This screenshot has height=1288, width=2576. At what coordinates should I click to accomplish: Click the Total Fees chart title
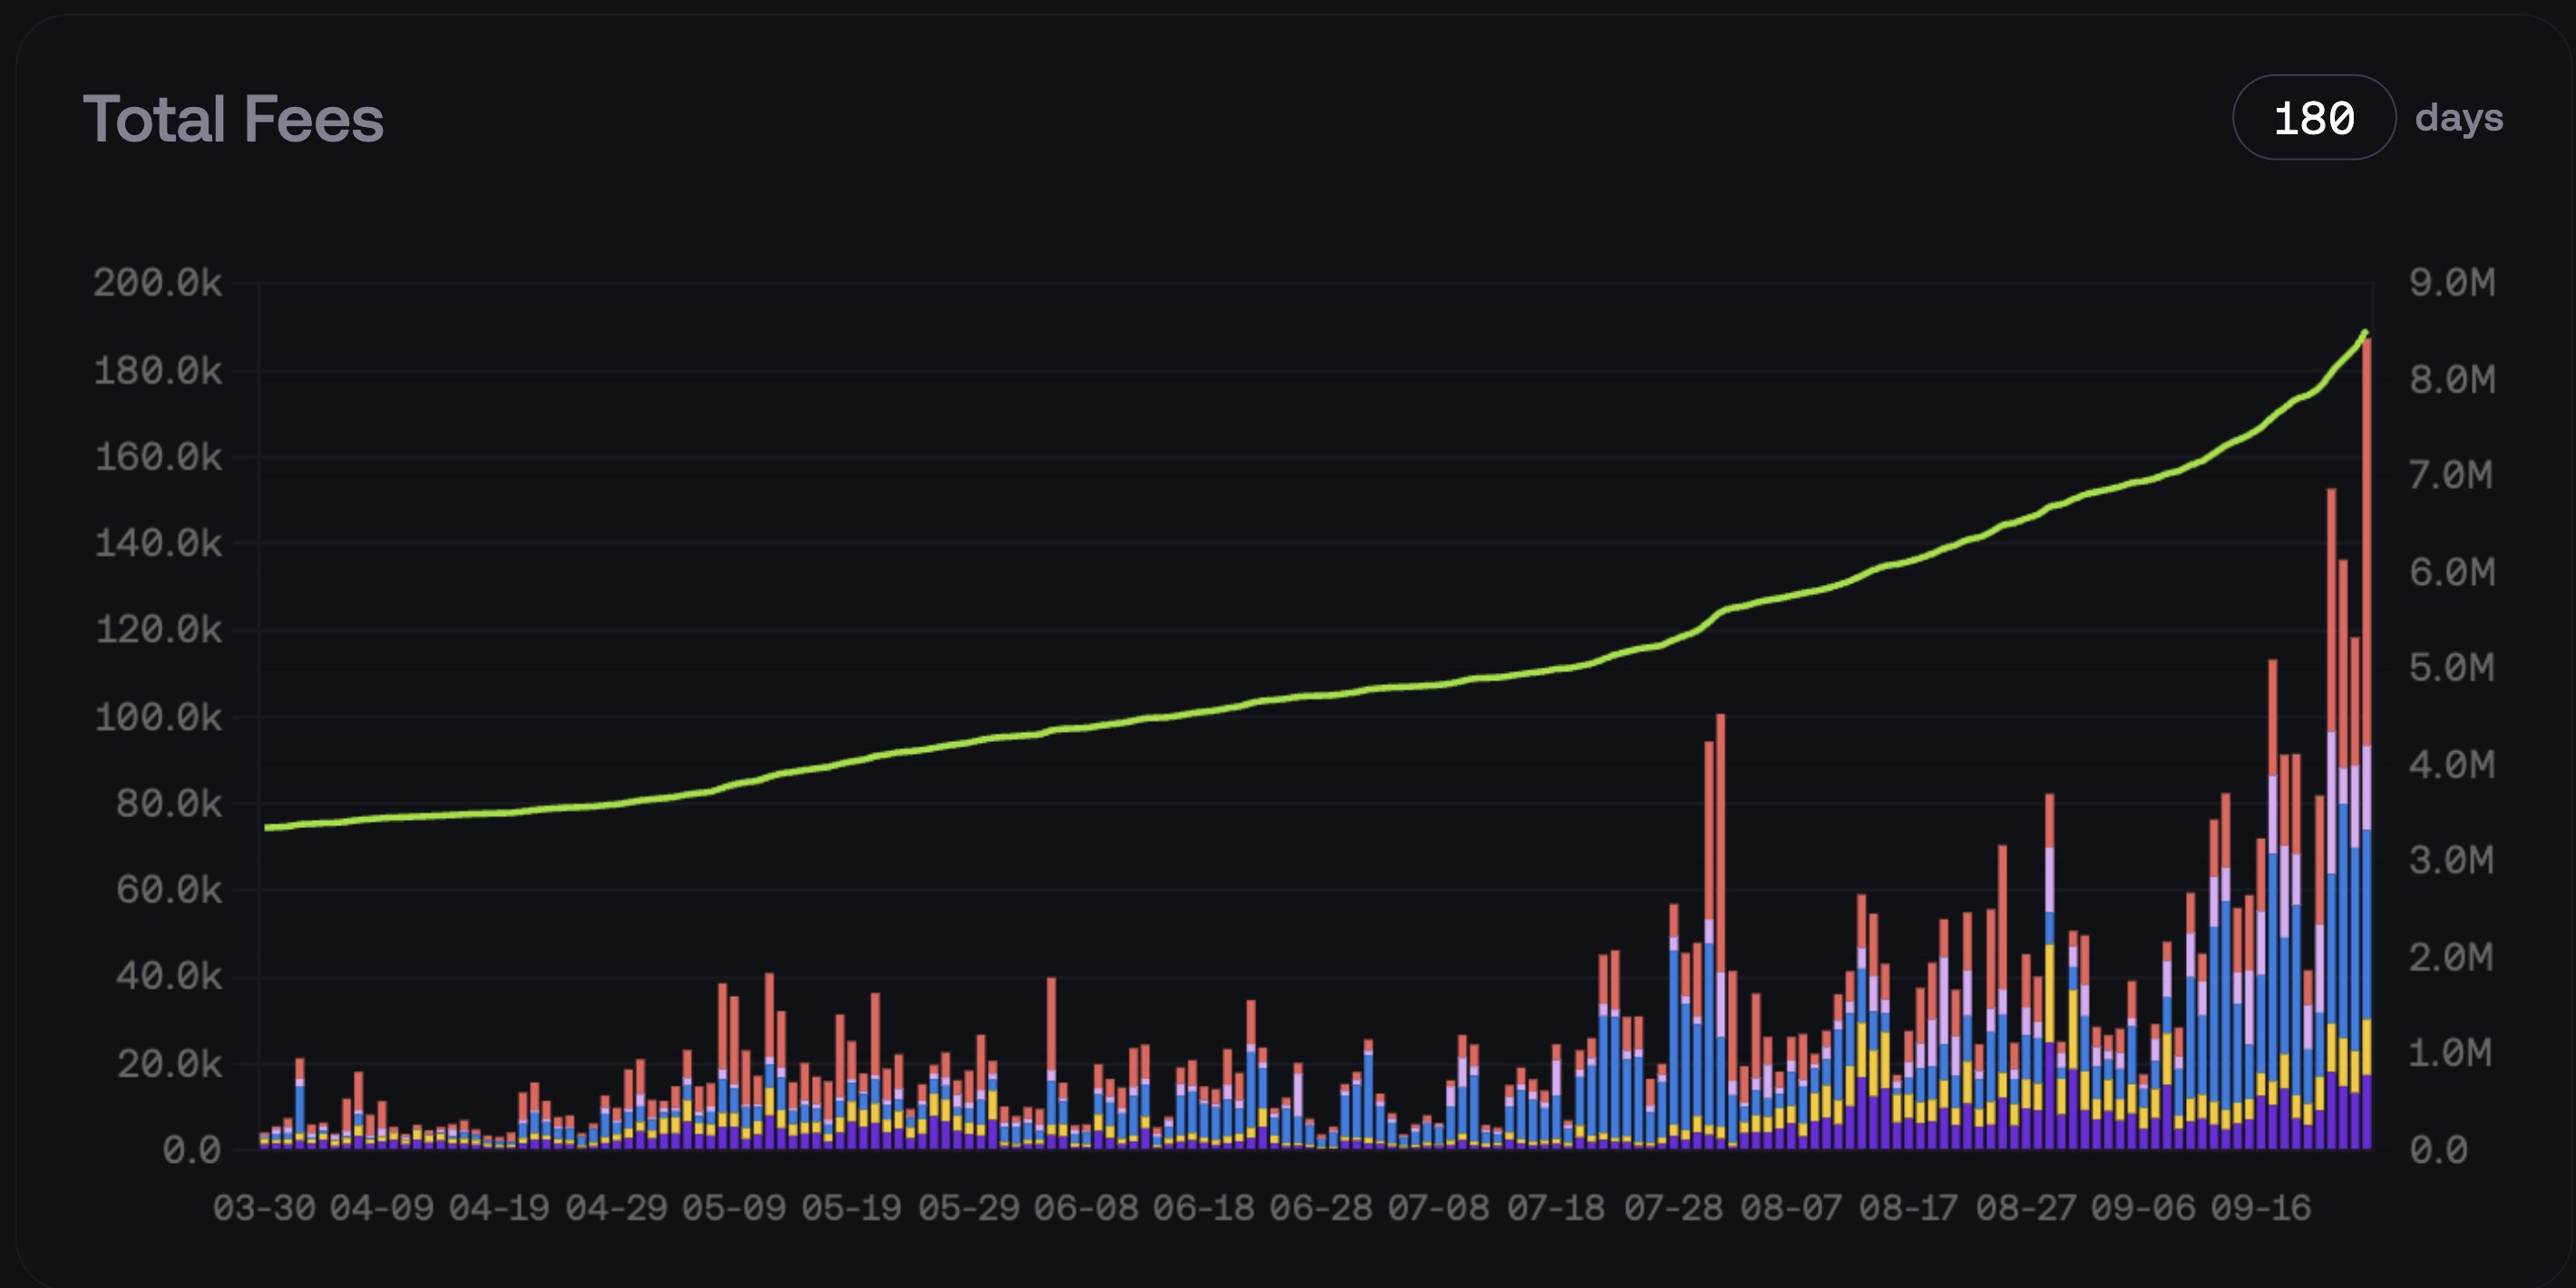(233, 119)
